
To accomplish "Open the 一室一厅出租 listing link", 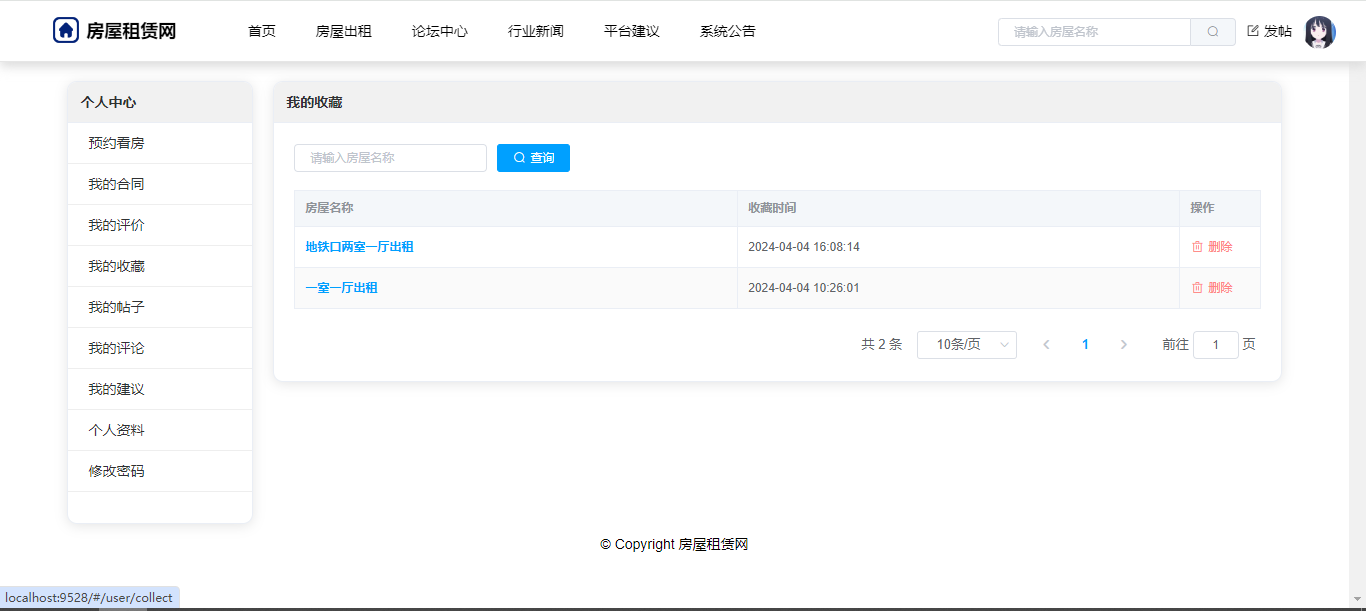I will [x=341, y=288].
